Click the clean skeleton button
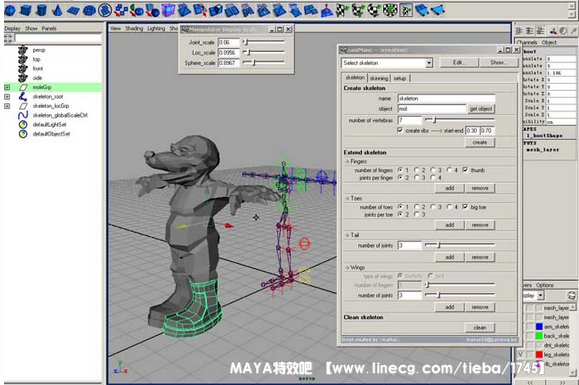Screen dimensions: 579x385 pyautogui.click(x=480, y=327)
